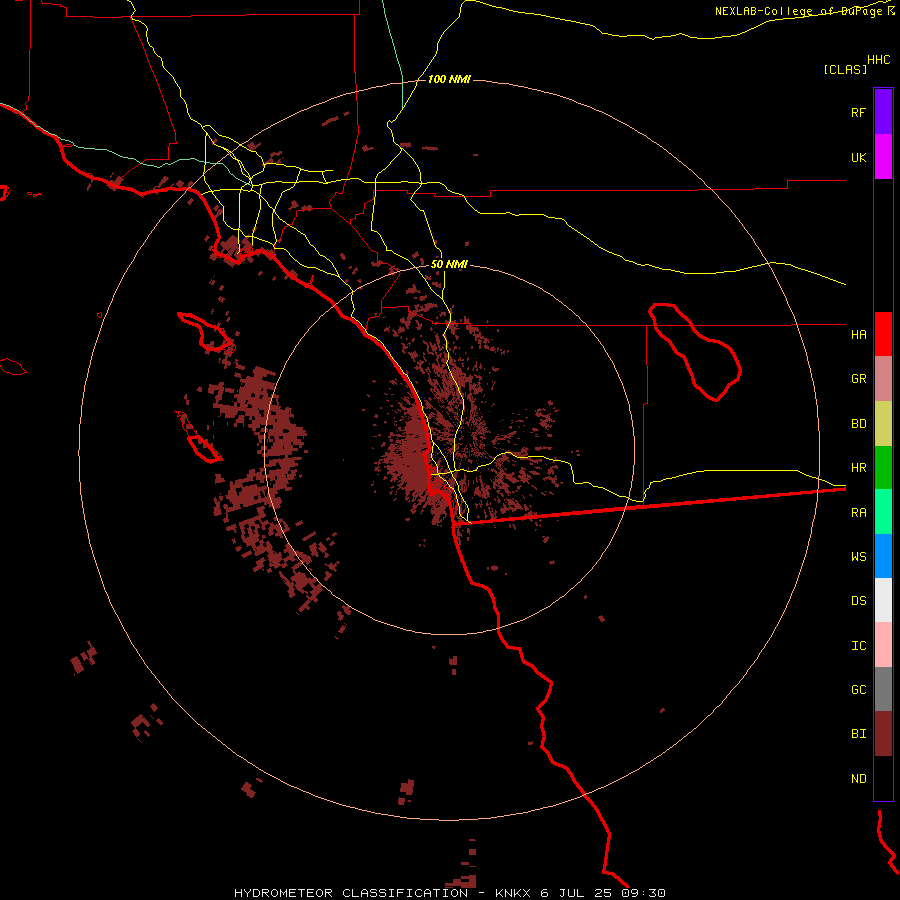Click the purple RF color swatch
This screenshot has width=900, height=900.
883,111
